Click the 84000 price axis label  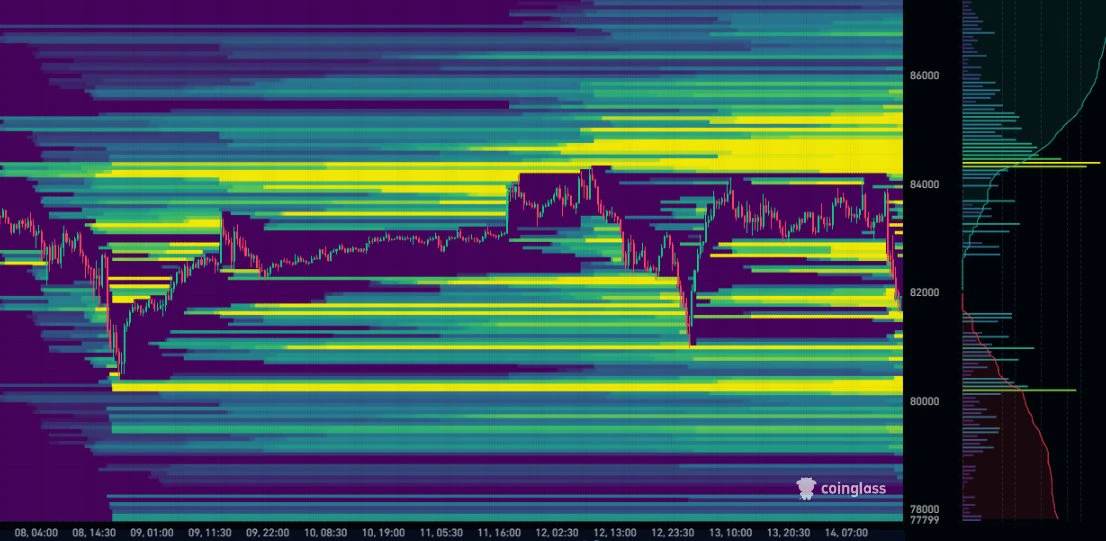[x=924, y=185]
